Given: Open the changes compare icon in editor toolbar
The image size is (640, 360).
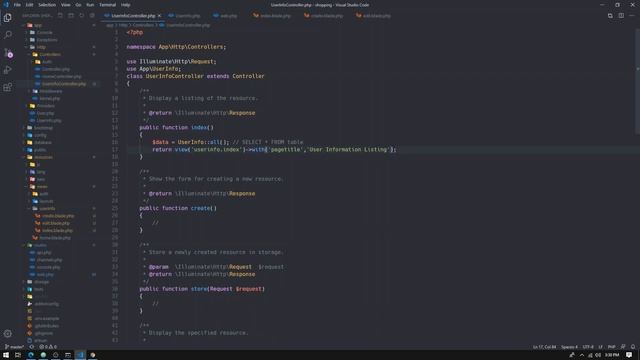Looking at the screenshot, I should [x=610, y=16].
